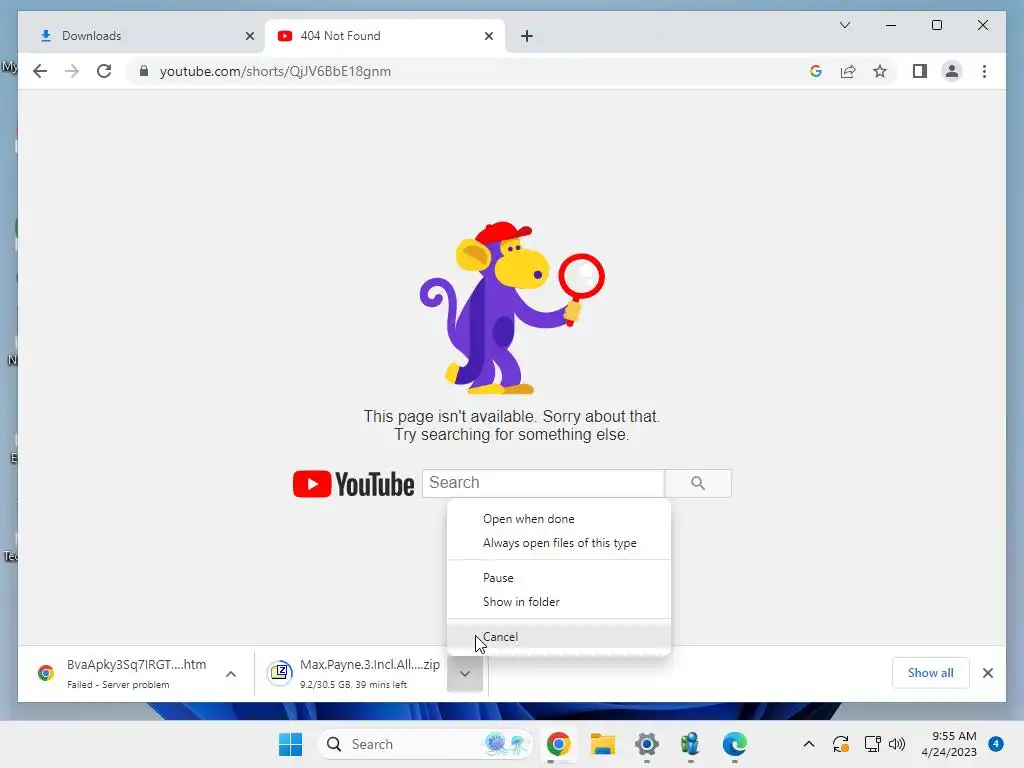The width and height of the screenshot is (1024, 768).
Task: Click the monkey illustration
Action: point(512,308)
